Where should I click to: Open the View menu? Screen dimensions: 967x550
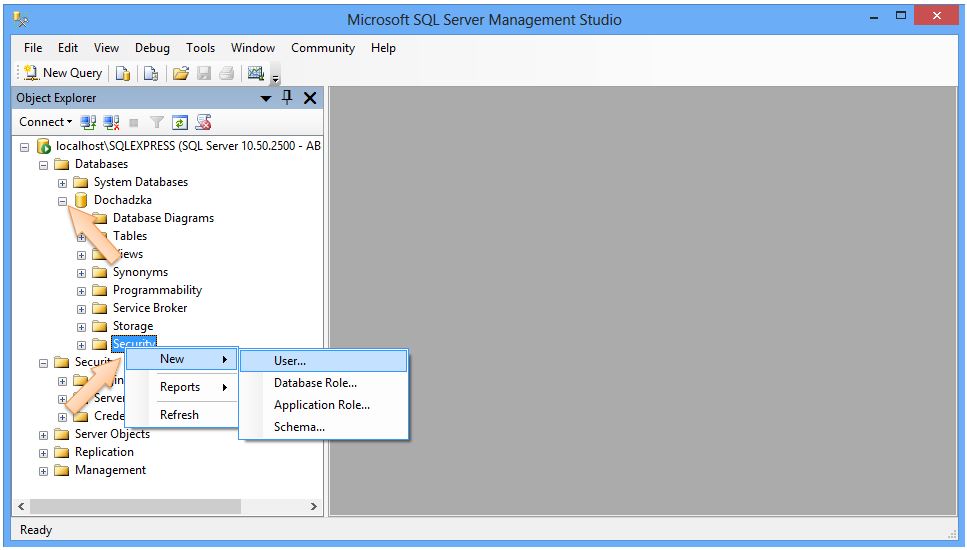click(x=106, y=48)
